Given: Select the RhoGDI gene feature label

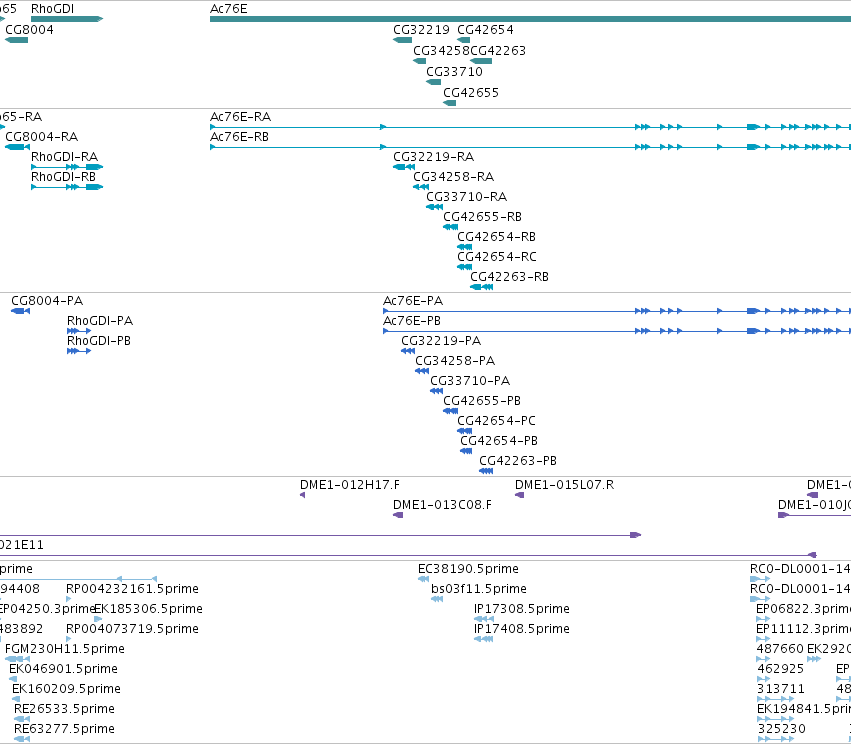Looking at the screenshot, I should [53, 9].
